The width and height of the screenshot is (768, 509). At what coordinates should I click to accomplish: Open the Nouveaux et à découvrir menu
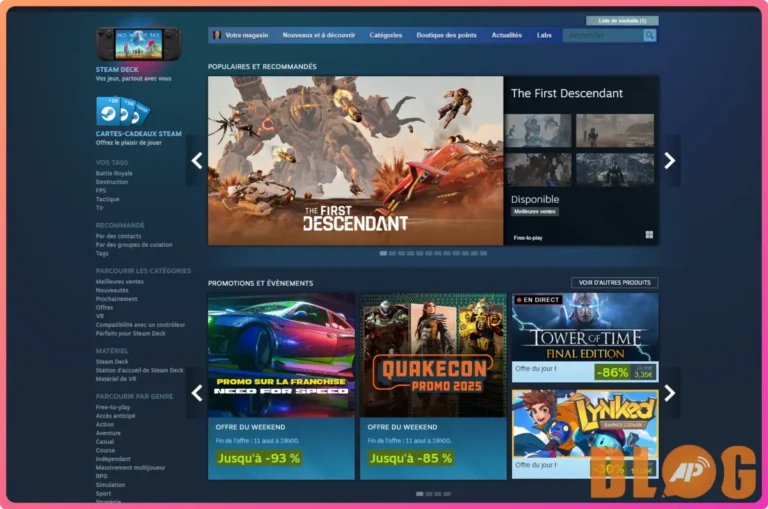tap(319, 35)
